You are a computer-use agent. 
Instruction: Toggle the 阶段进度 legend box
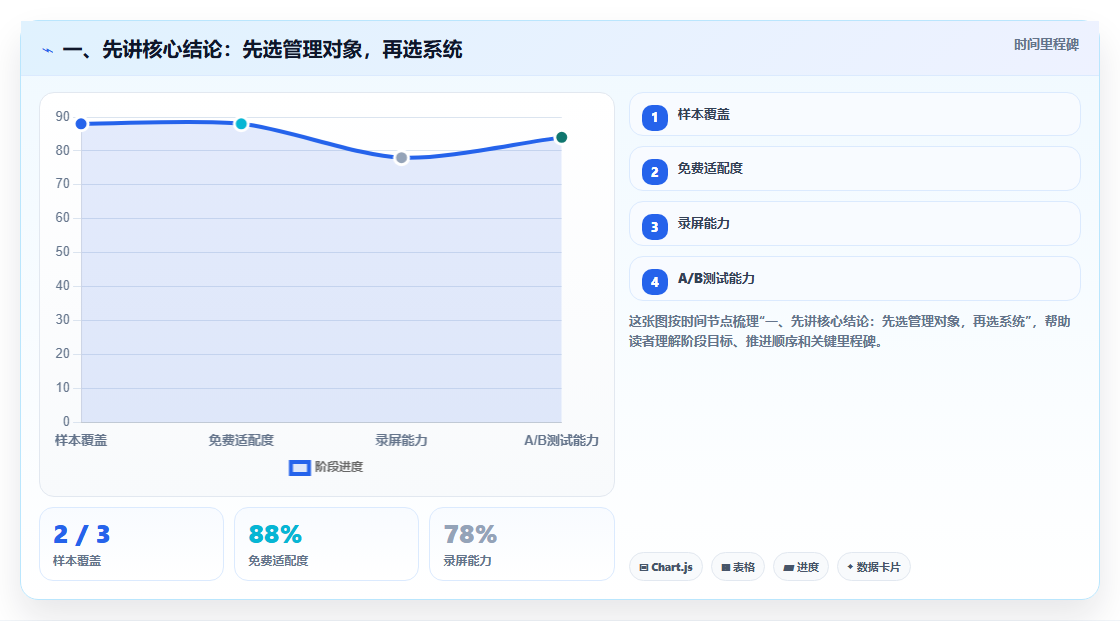click(299, 468)
